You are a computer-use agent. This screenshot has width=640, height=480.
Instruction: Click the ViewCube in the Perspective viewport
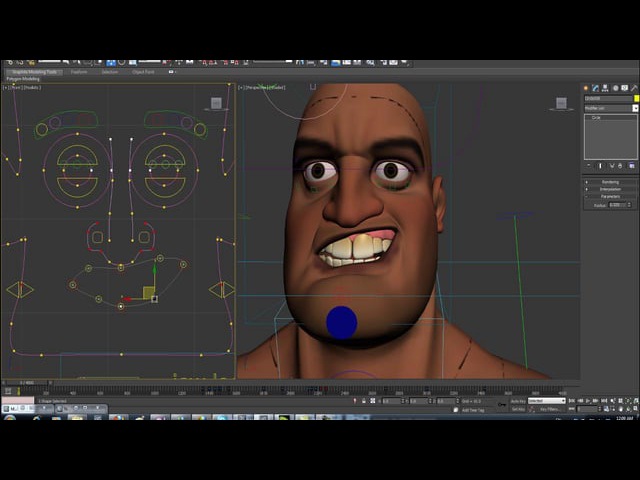tap(562, 103)
